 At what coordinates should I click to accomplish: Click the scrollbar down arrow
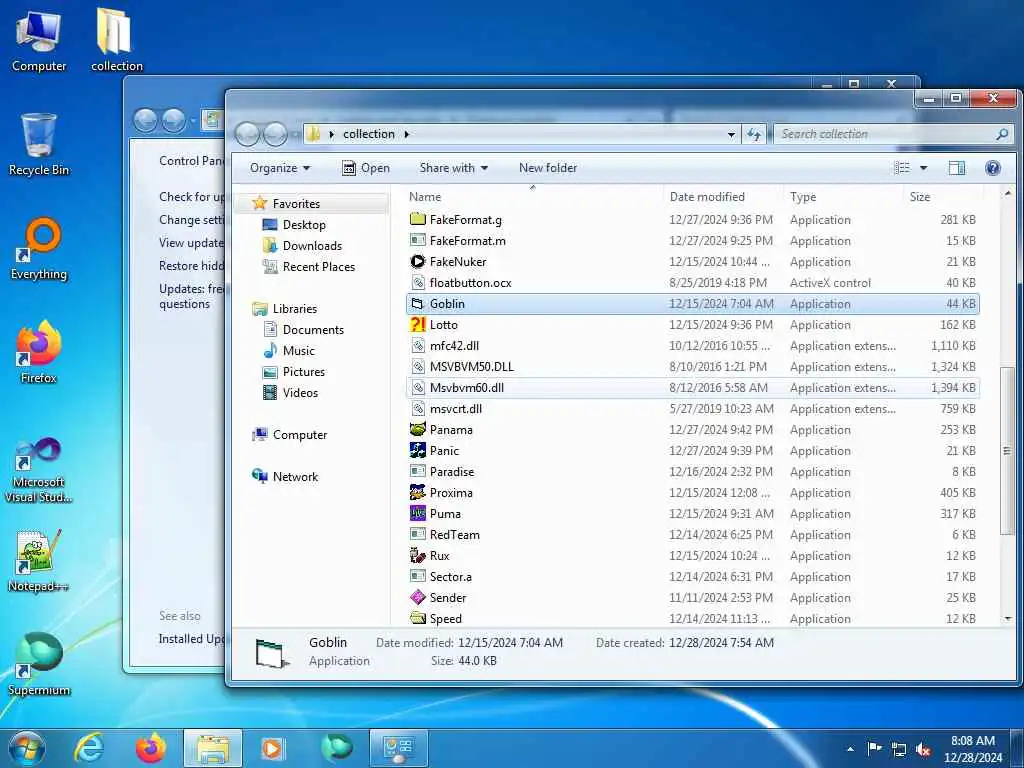coord(1008,618)
